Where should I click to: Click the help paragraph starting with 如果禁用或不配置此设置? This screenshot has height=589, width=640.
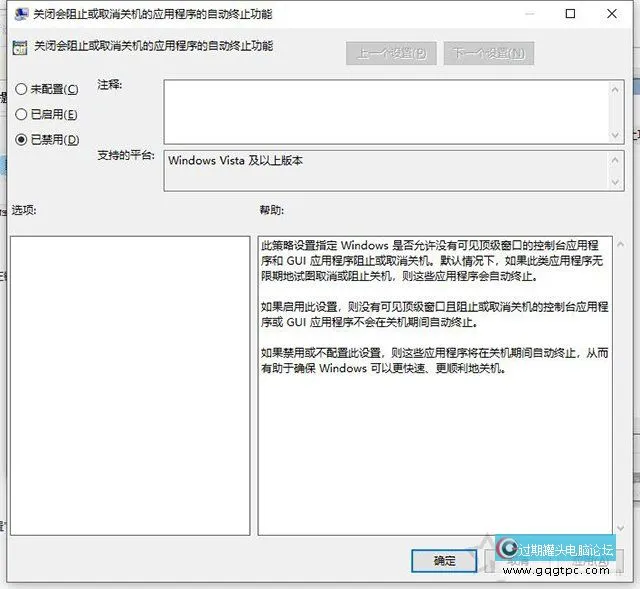tap(435, 360)
